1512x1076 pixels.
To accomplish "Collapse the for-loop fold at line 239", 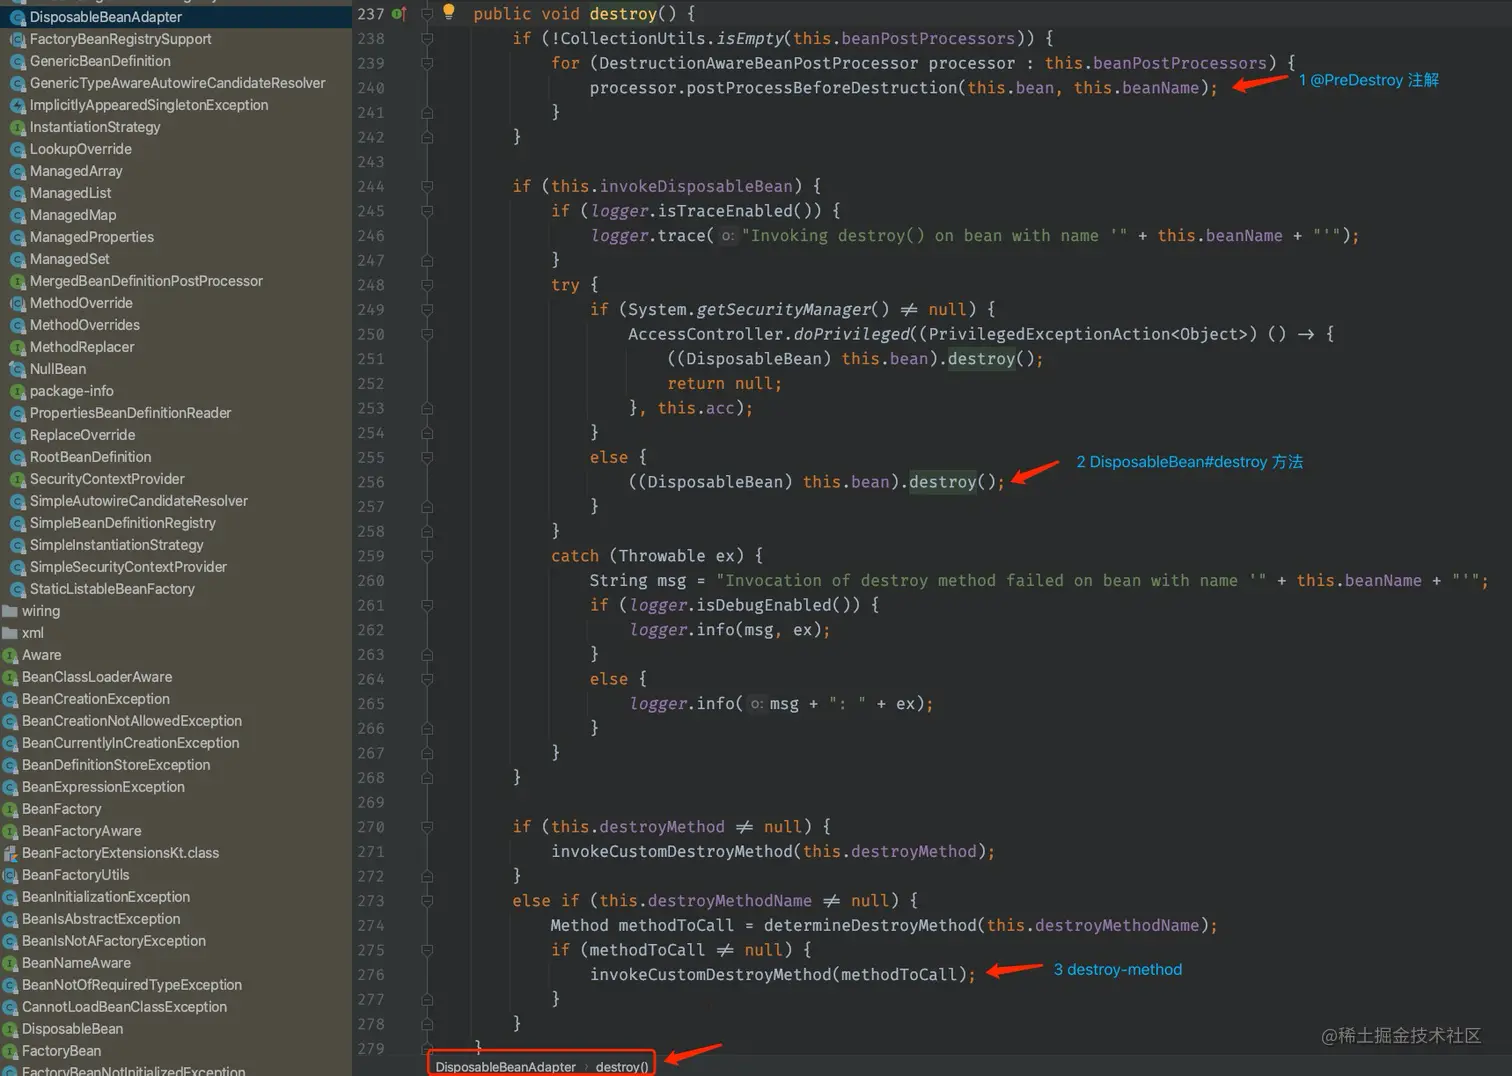I will click(x=427, y=63).
